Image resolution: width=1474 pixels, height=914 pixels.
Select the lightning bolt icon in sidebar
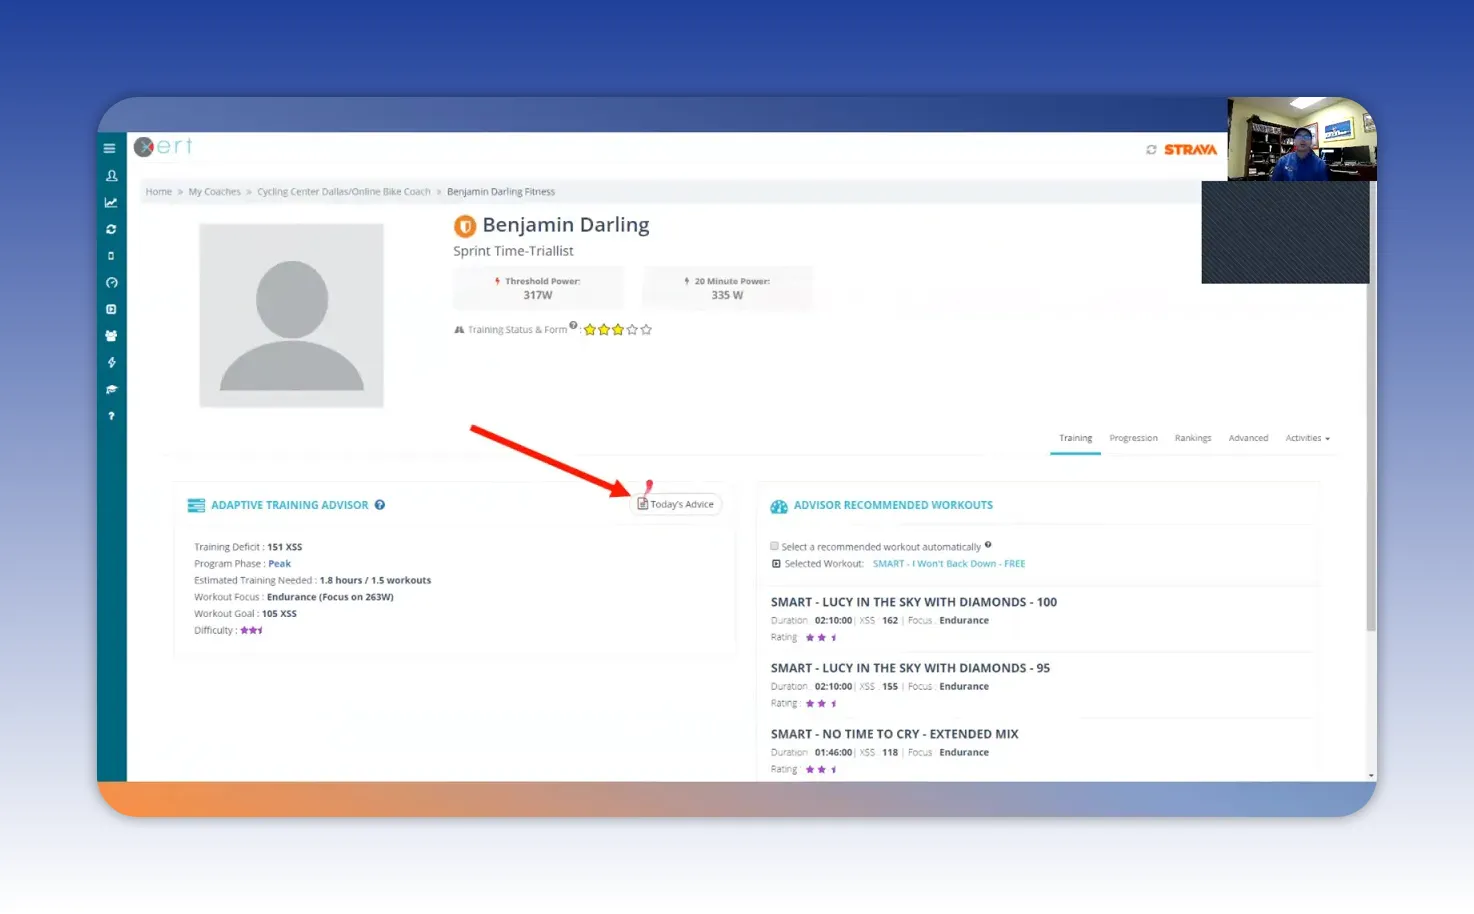click(x=111, y=362)
